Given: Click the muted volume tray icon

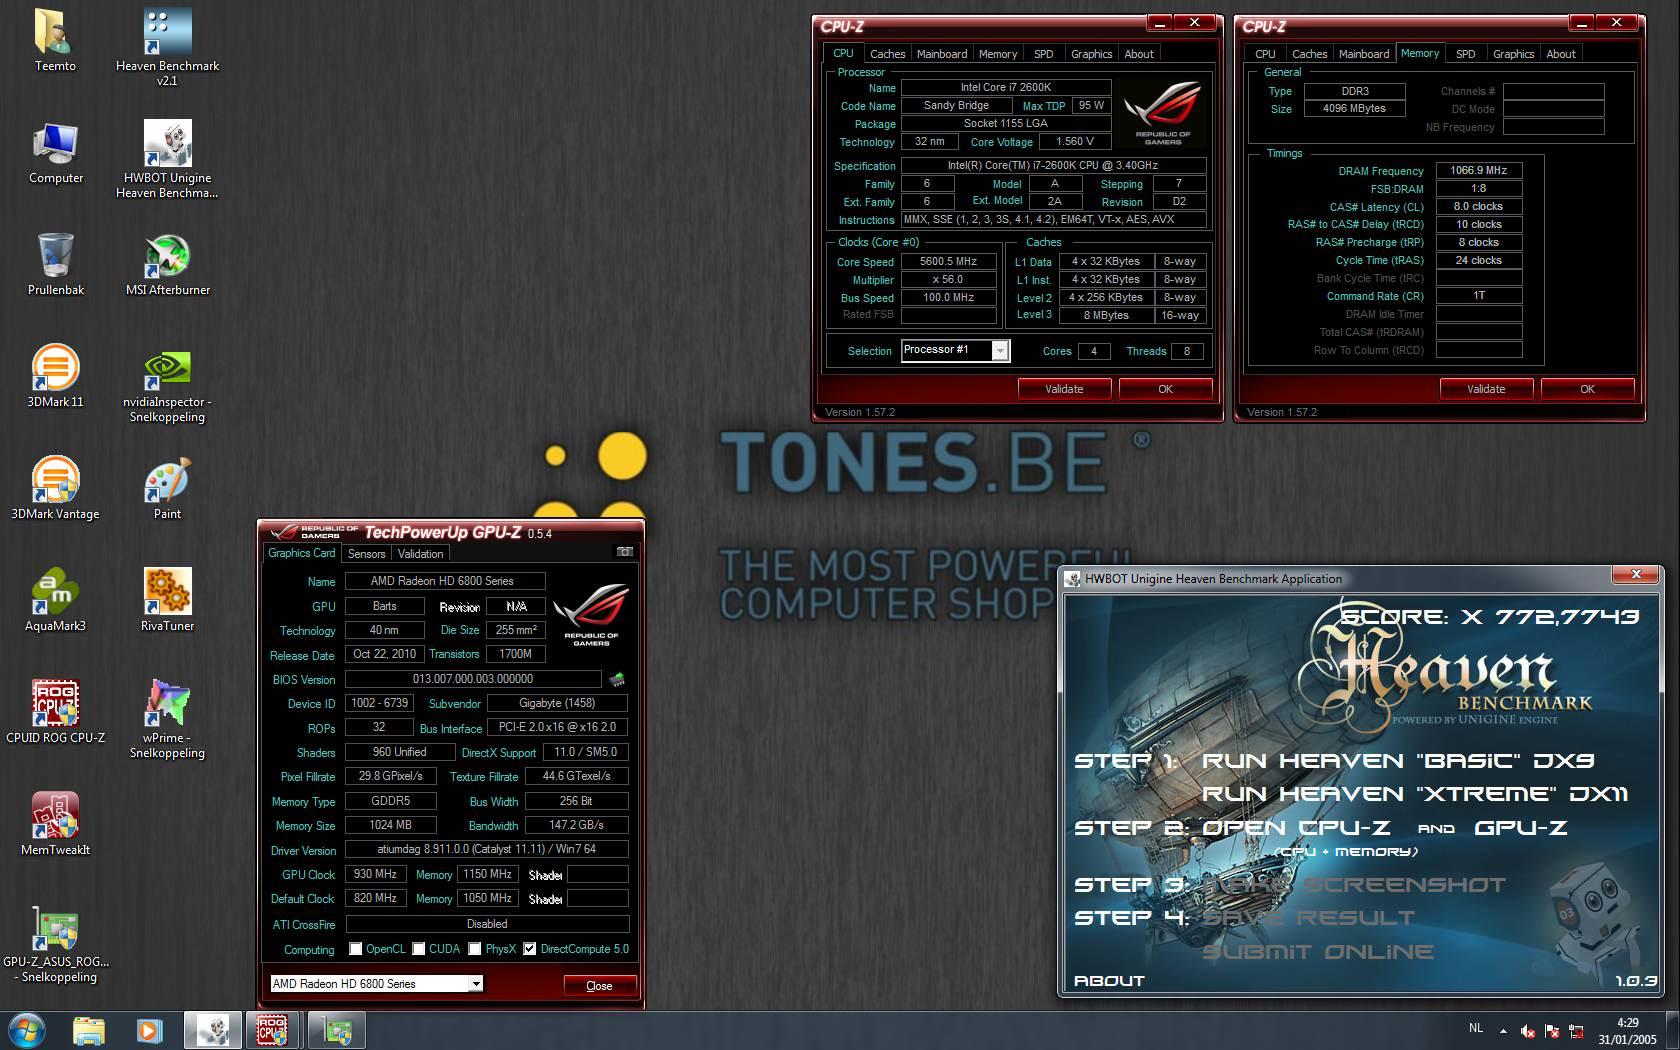Looking at the screenshot, I should click(x=1527, y=1030).
